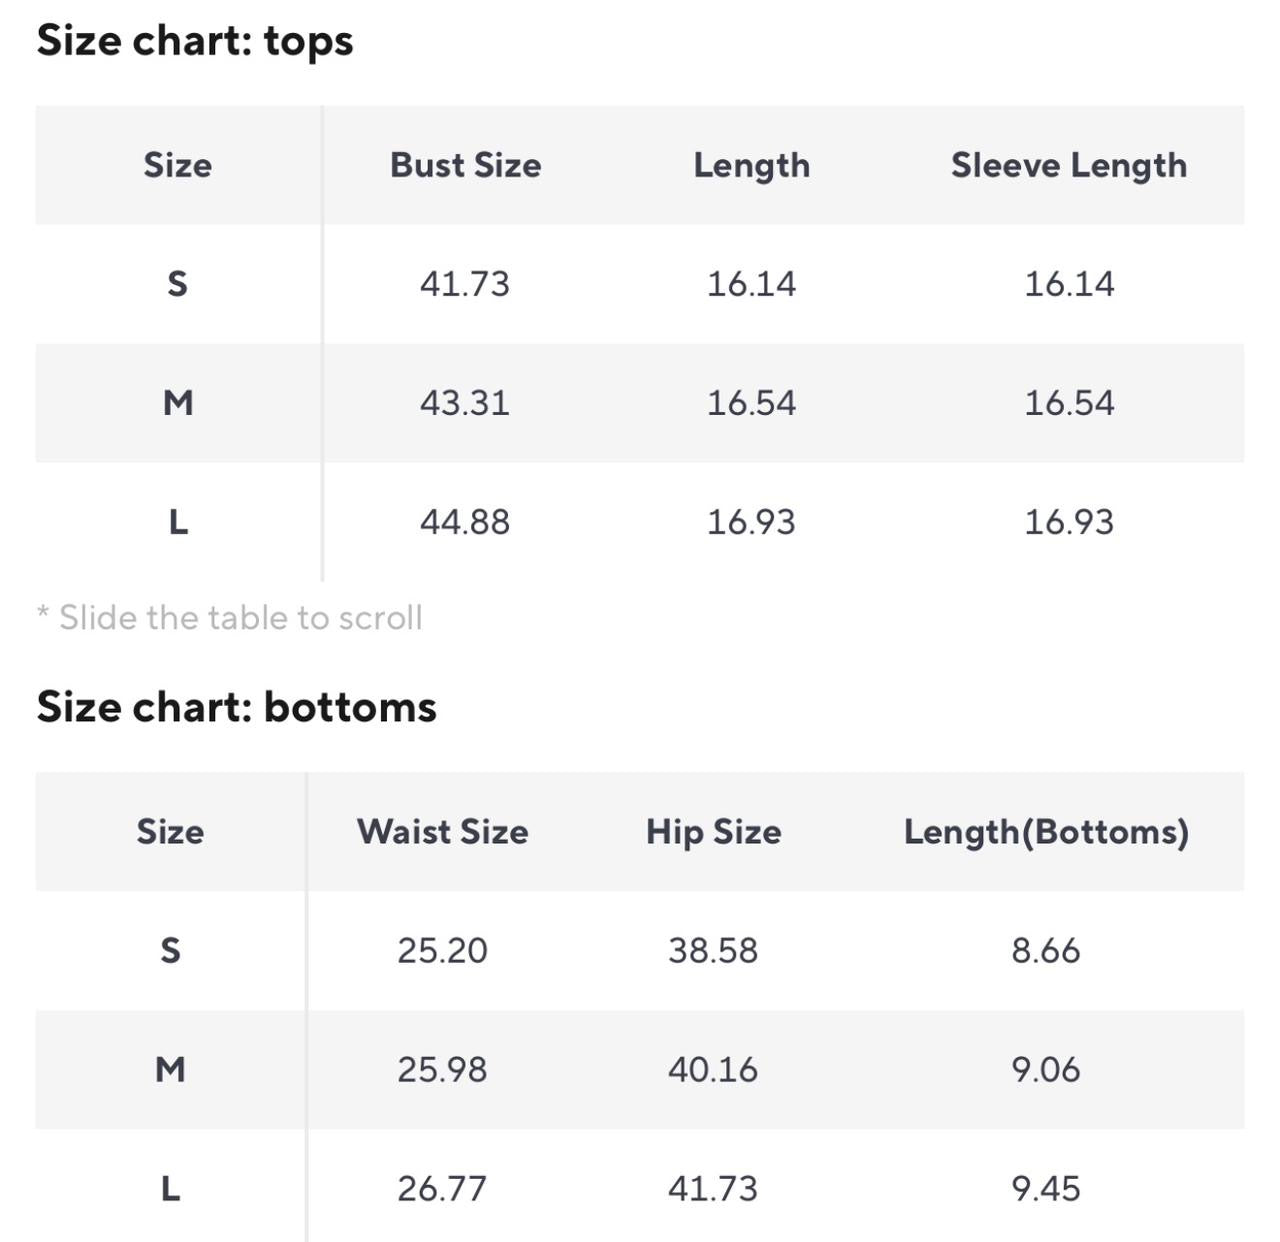Click waist size value 25.20

[442, 950]
